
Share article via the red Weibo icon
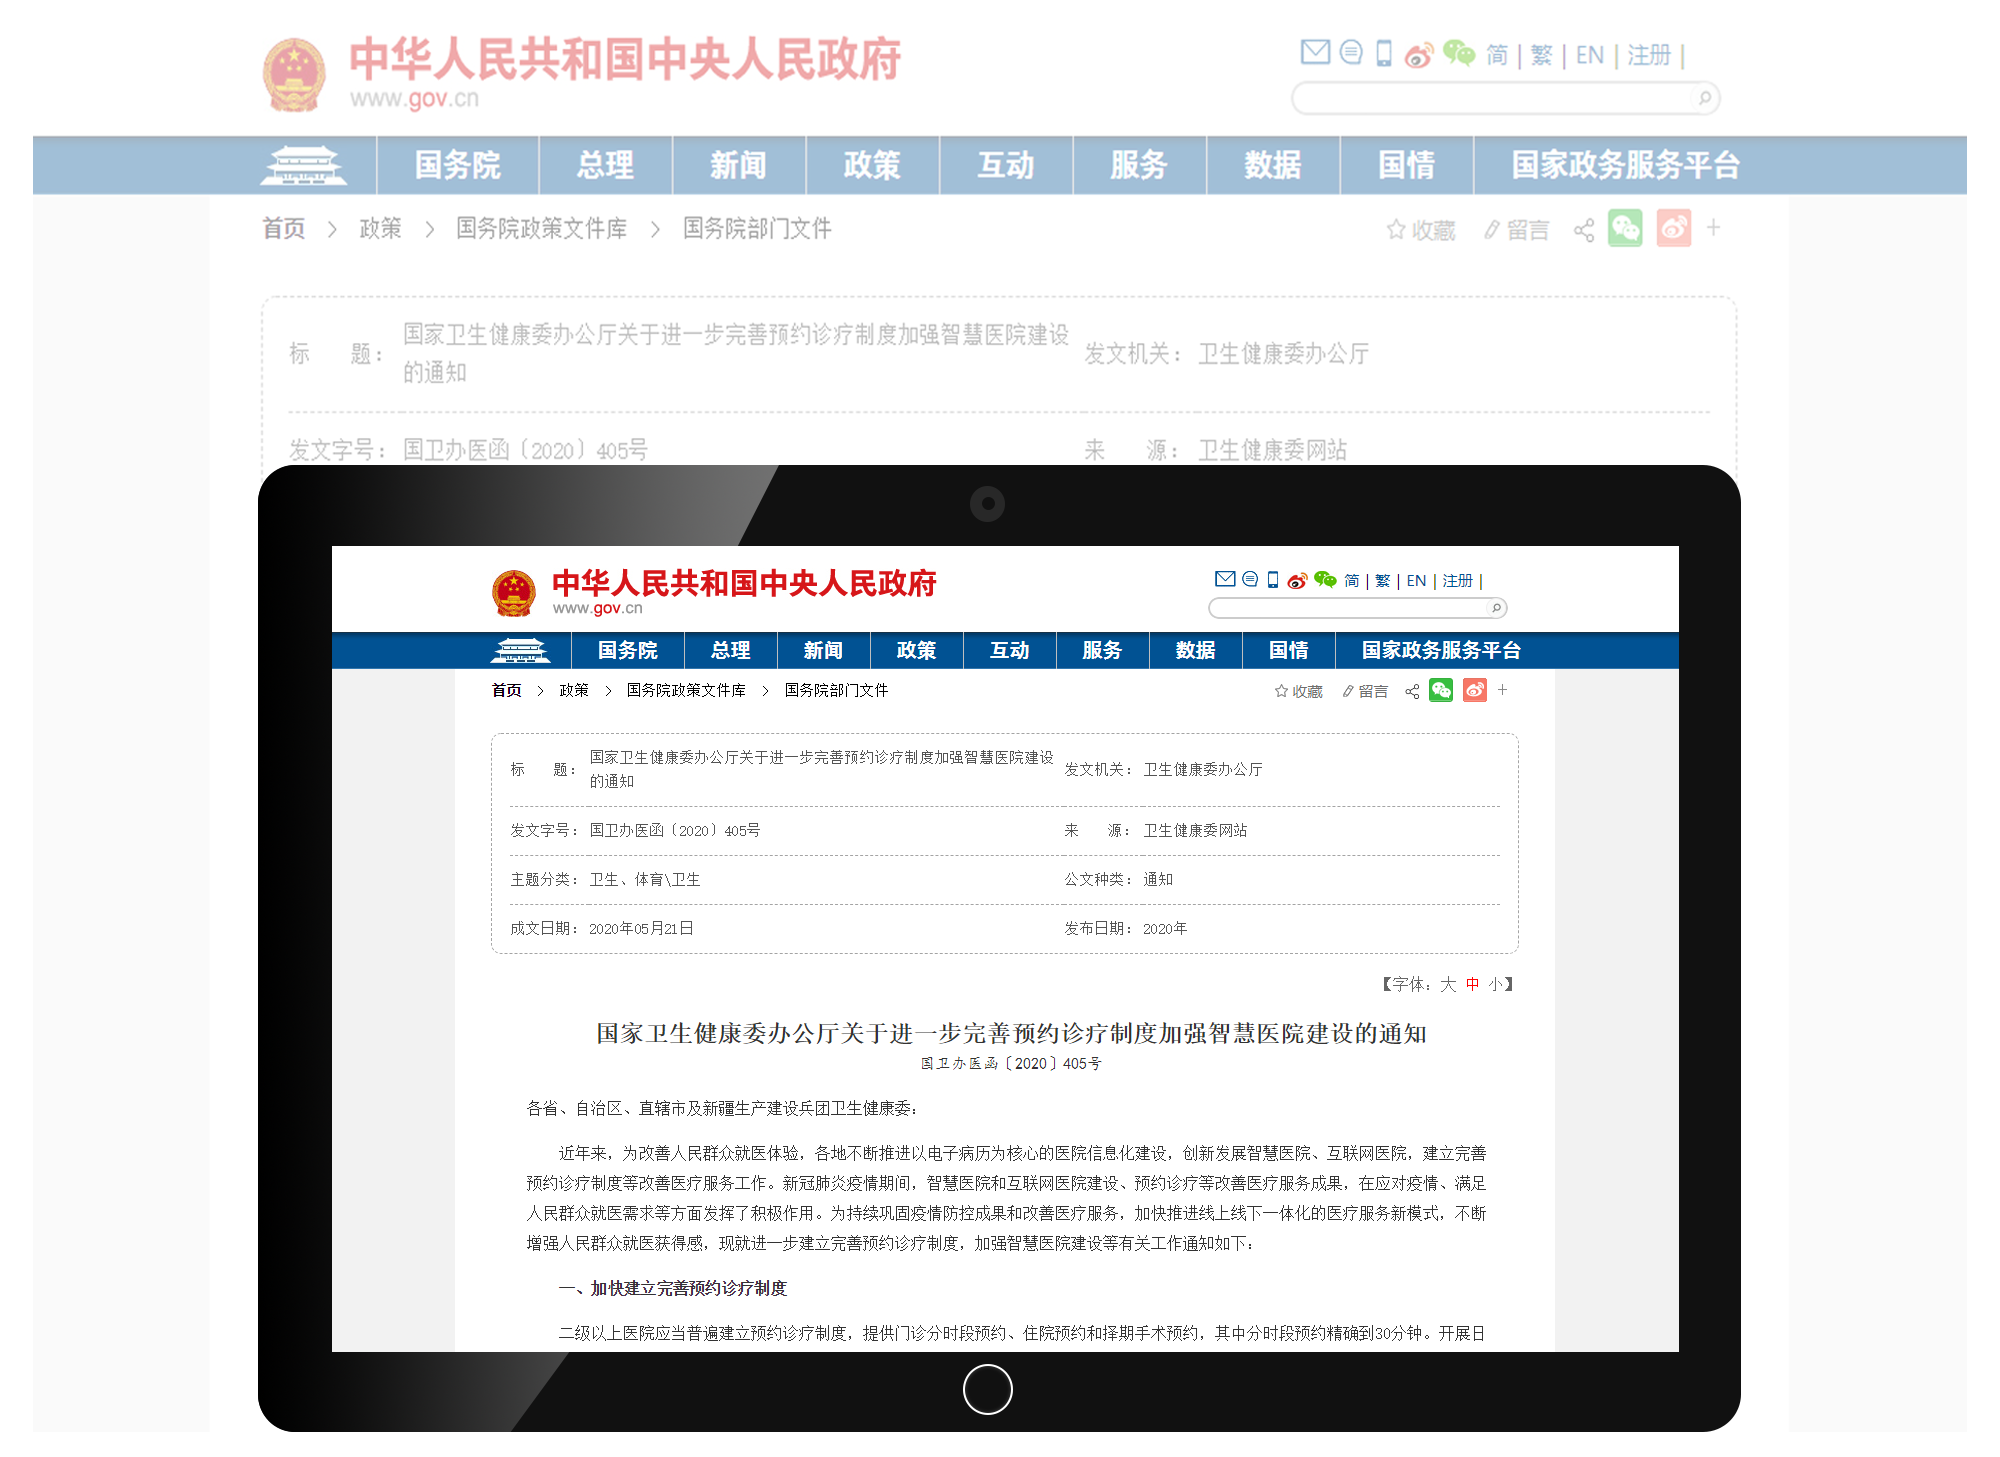(1474, 690)
